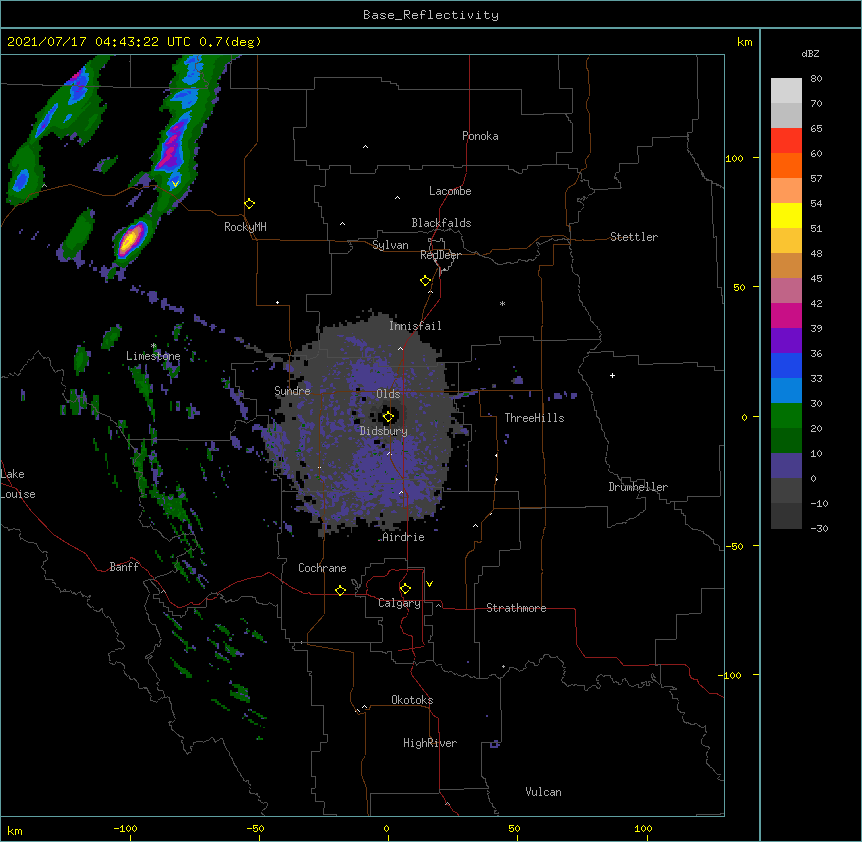The image size is (862, 842).
Task: Pick the light gray 70-80 dBZ swatch
Action: tap(786, 90)
